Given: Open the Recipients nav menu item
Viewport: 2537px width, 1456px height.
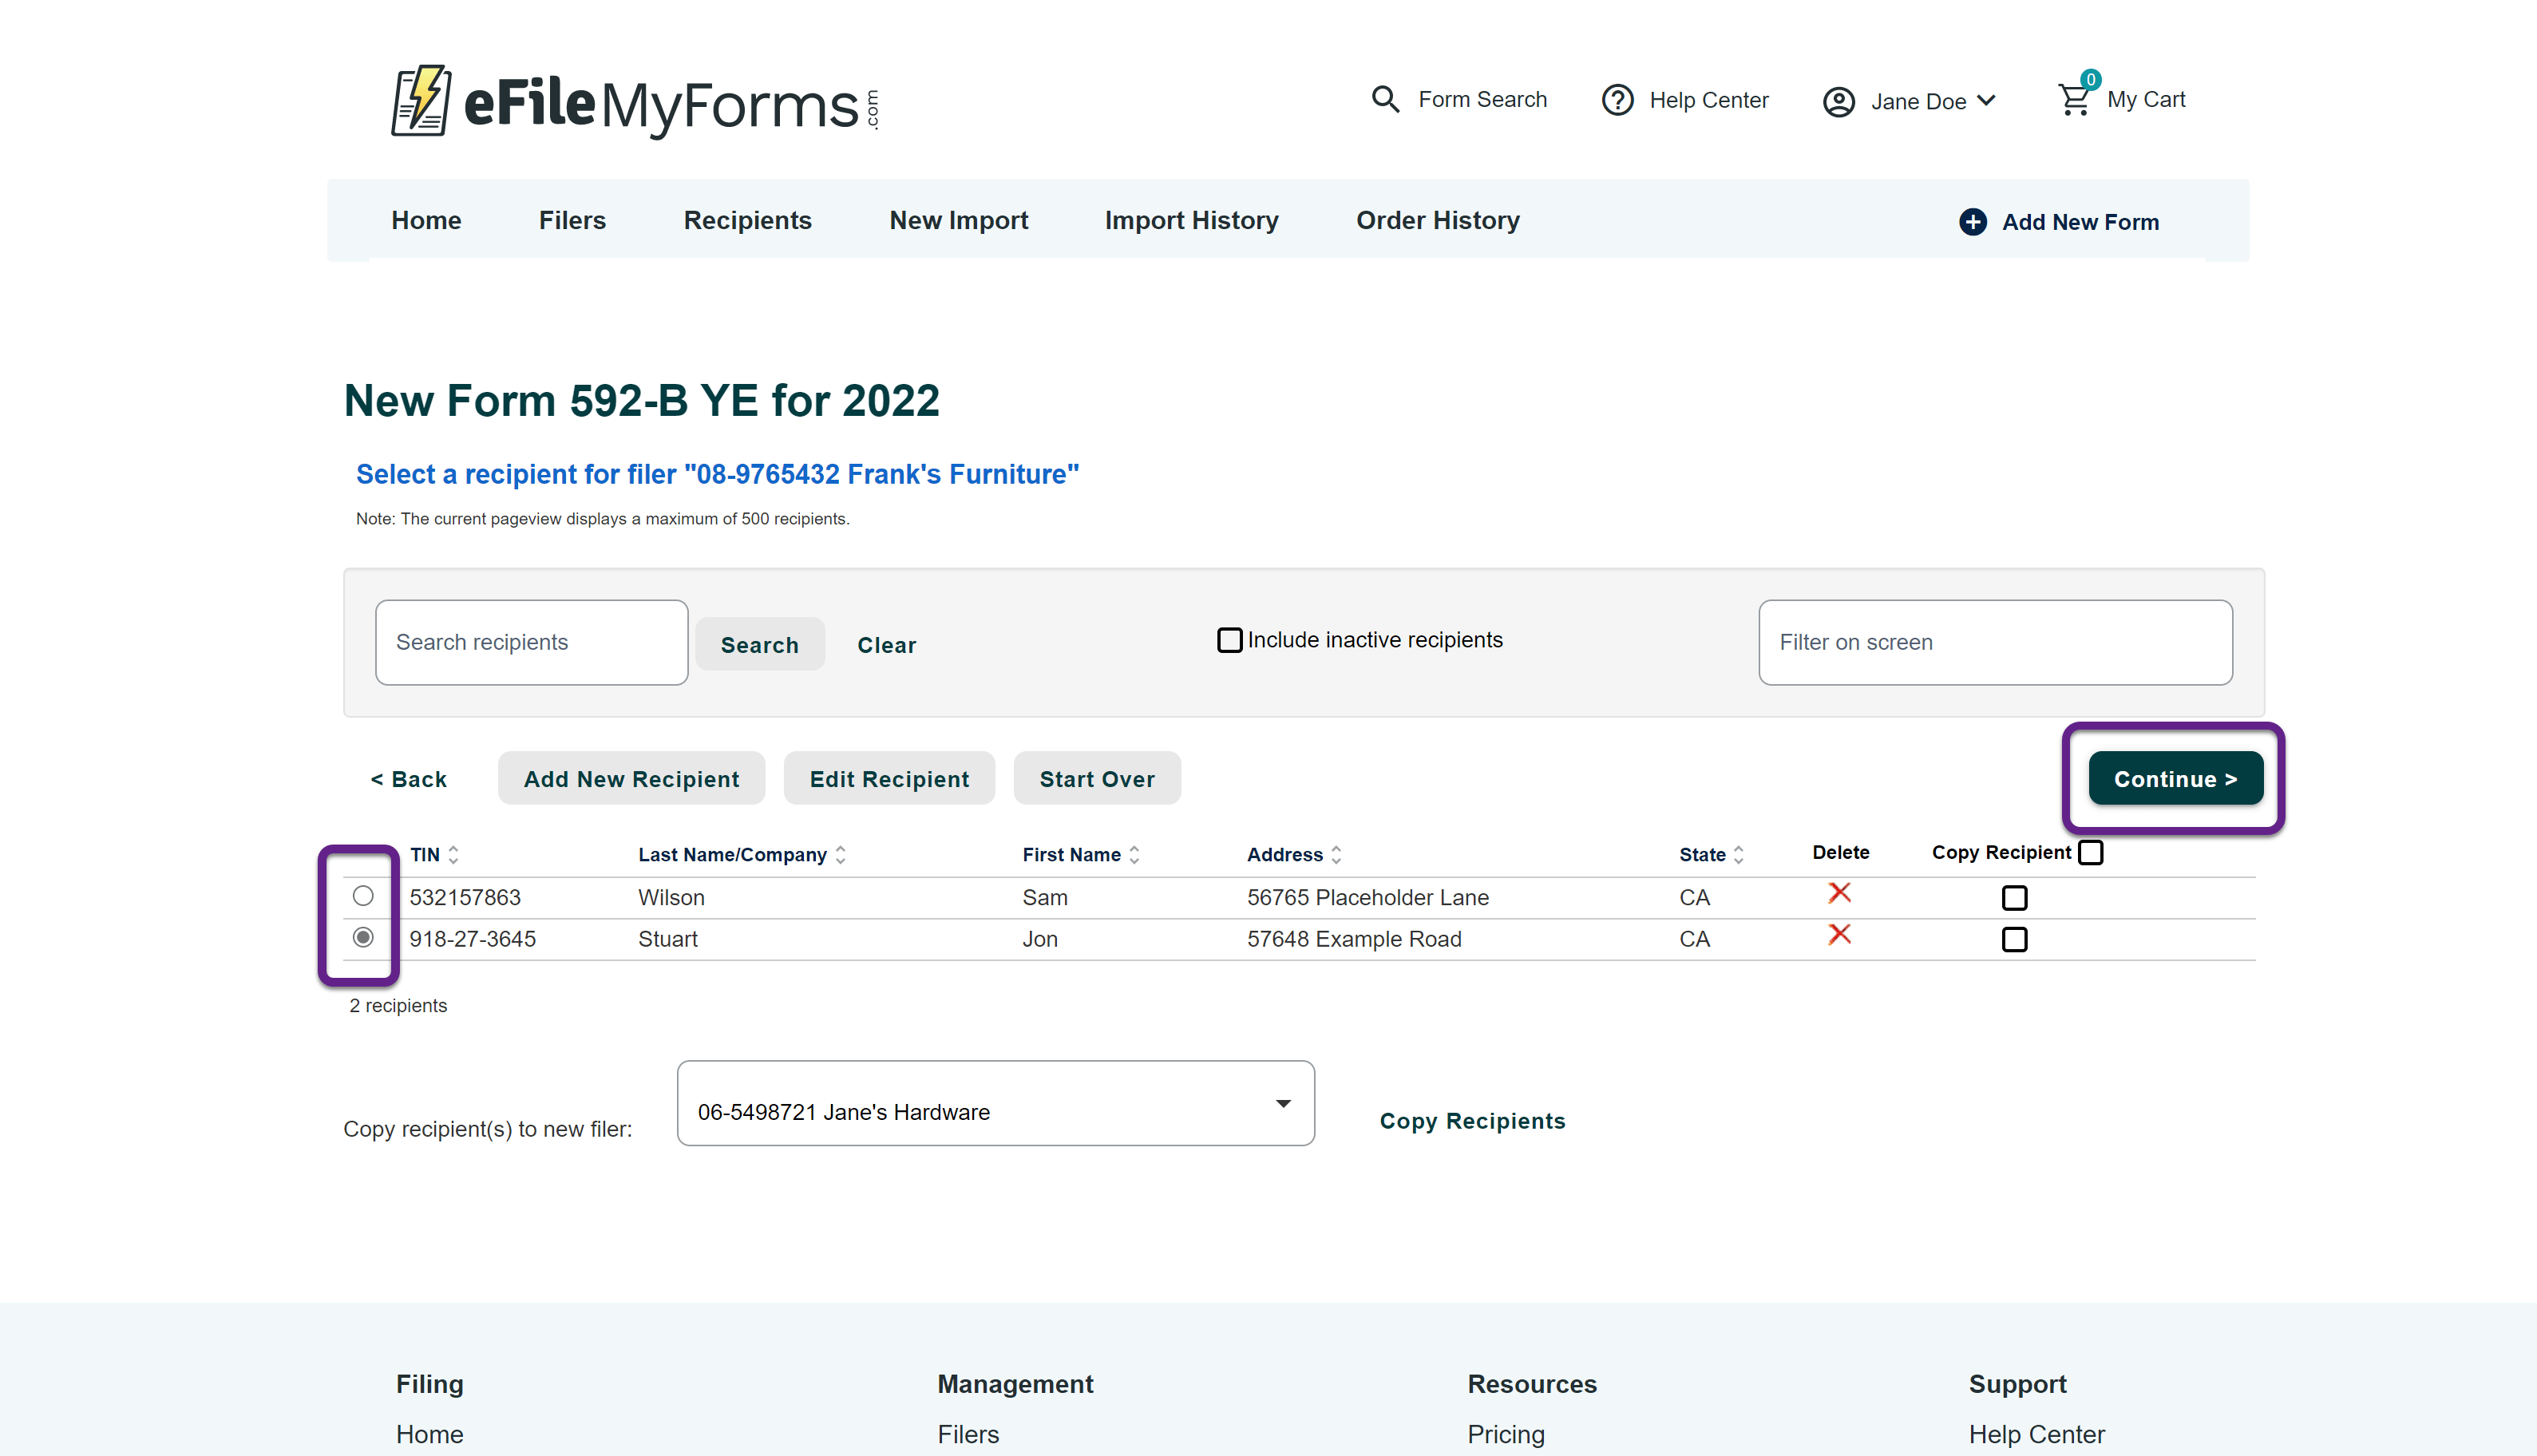Looking at the screenshot, I should [x=747, y=220].
